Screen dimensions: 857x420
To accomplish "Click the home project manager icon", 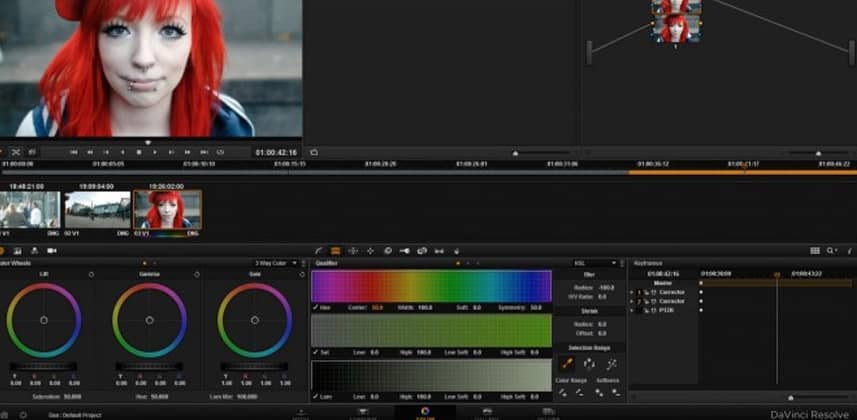I will click(x=3, y=415).
